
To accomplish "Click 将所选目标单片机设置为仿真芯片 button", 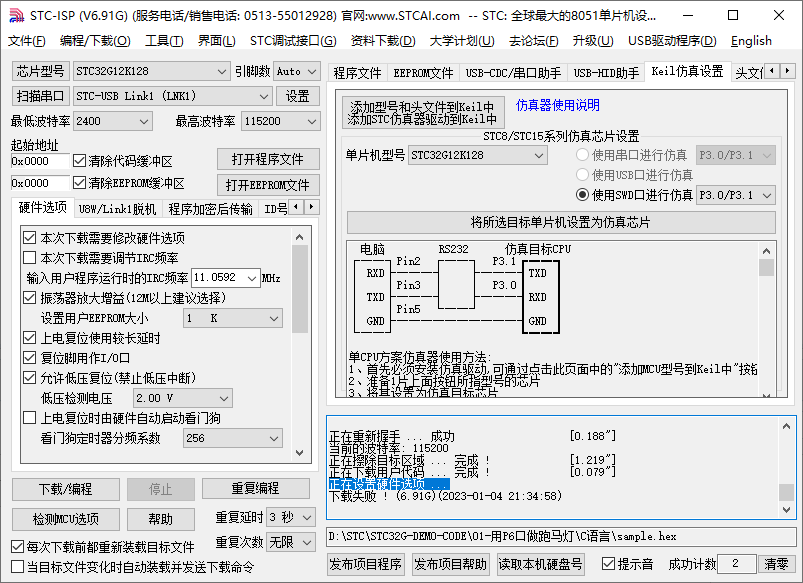I will coord(561,223).
